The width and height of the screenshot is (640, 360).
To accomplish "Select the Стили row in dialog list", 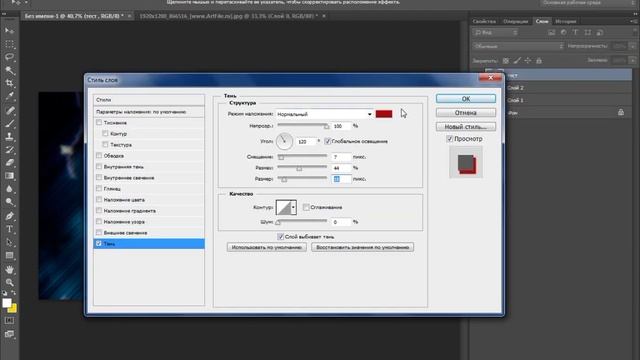I will (x=149, y=100).
